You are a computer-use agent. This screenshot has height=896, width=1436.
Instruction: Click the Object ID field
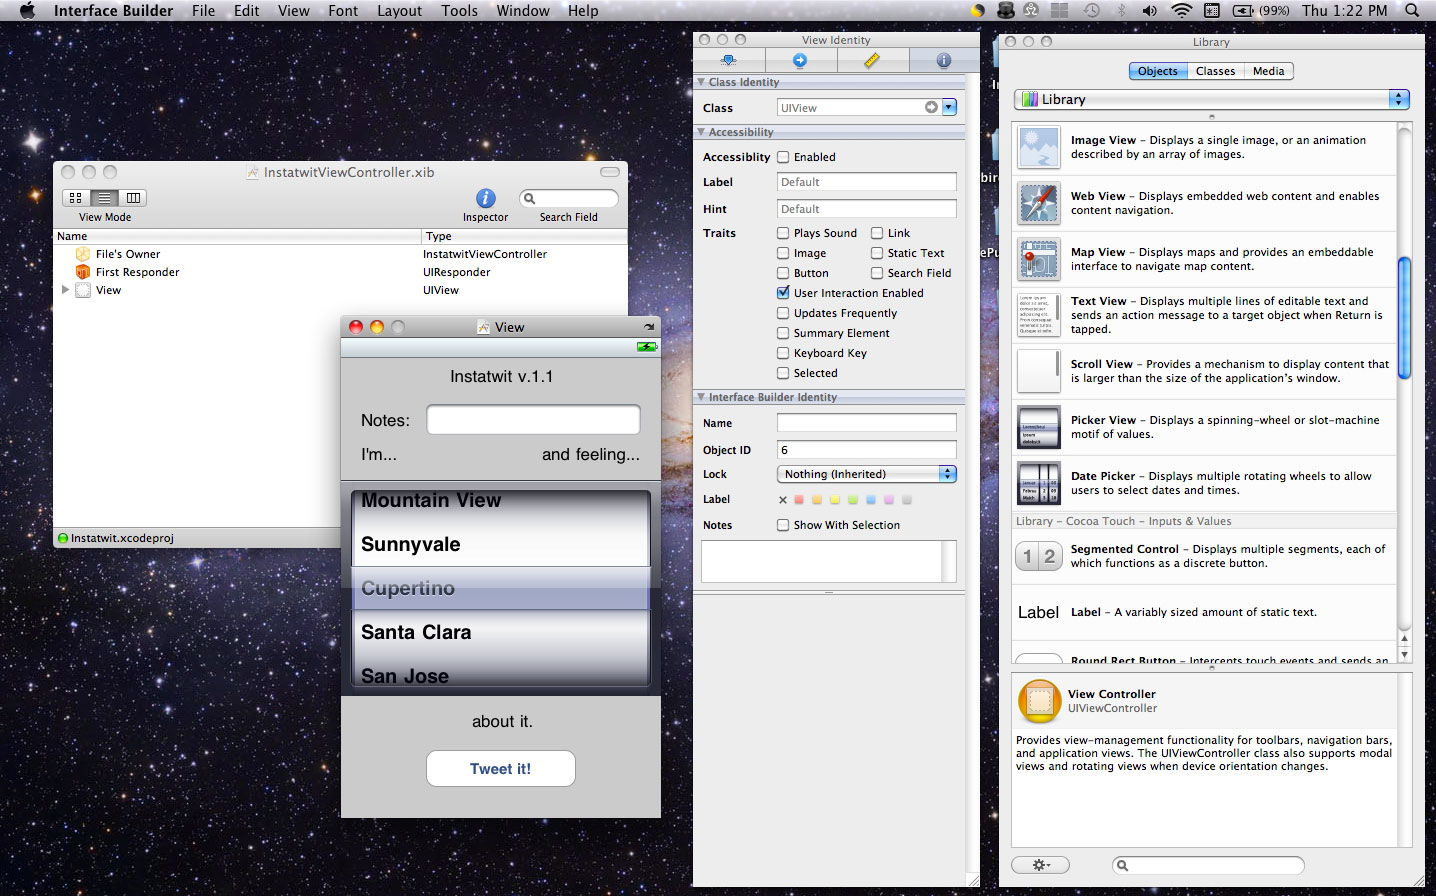point(867,450)
